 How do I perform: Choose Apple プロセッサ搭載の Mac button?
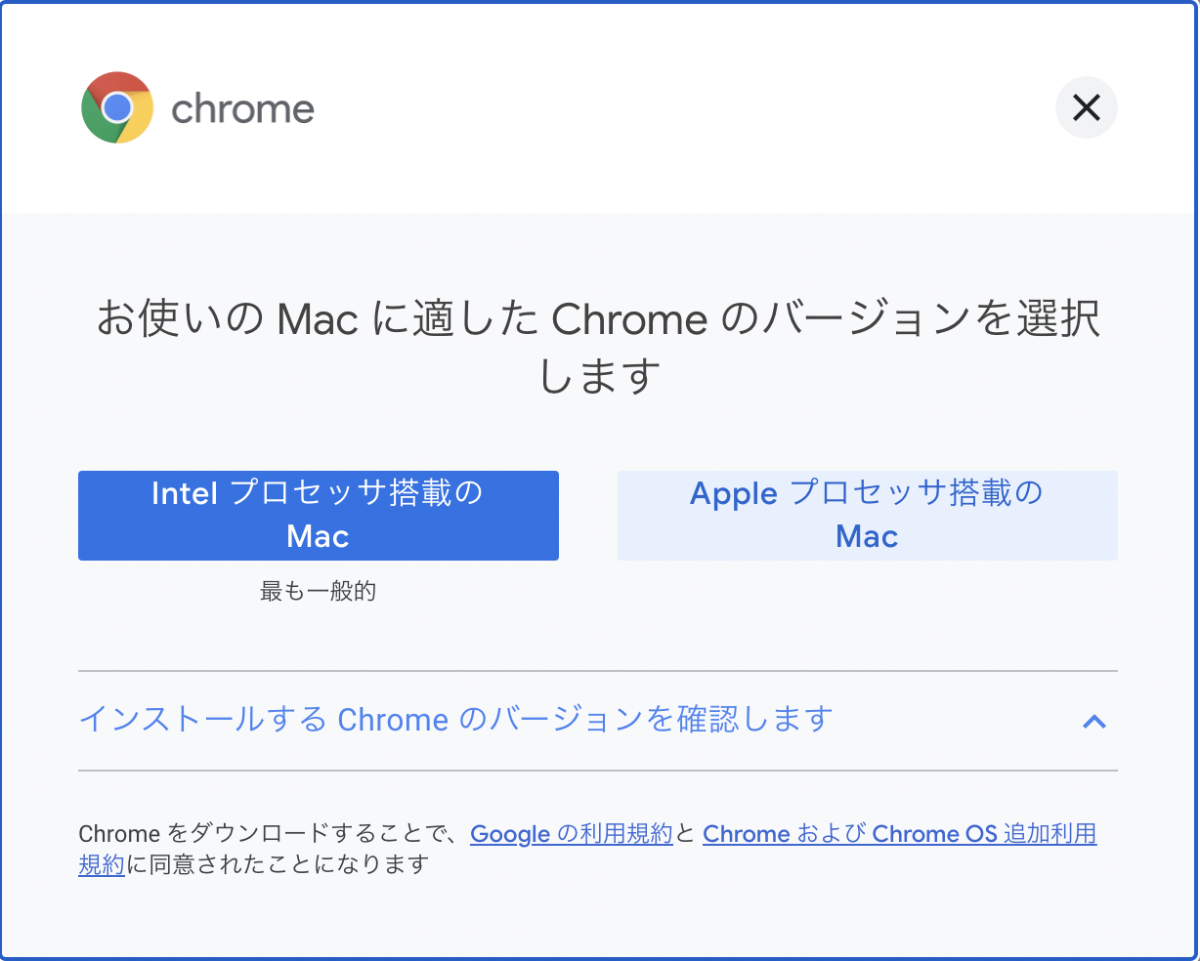pyautogui.click(x=867, y=515)
